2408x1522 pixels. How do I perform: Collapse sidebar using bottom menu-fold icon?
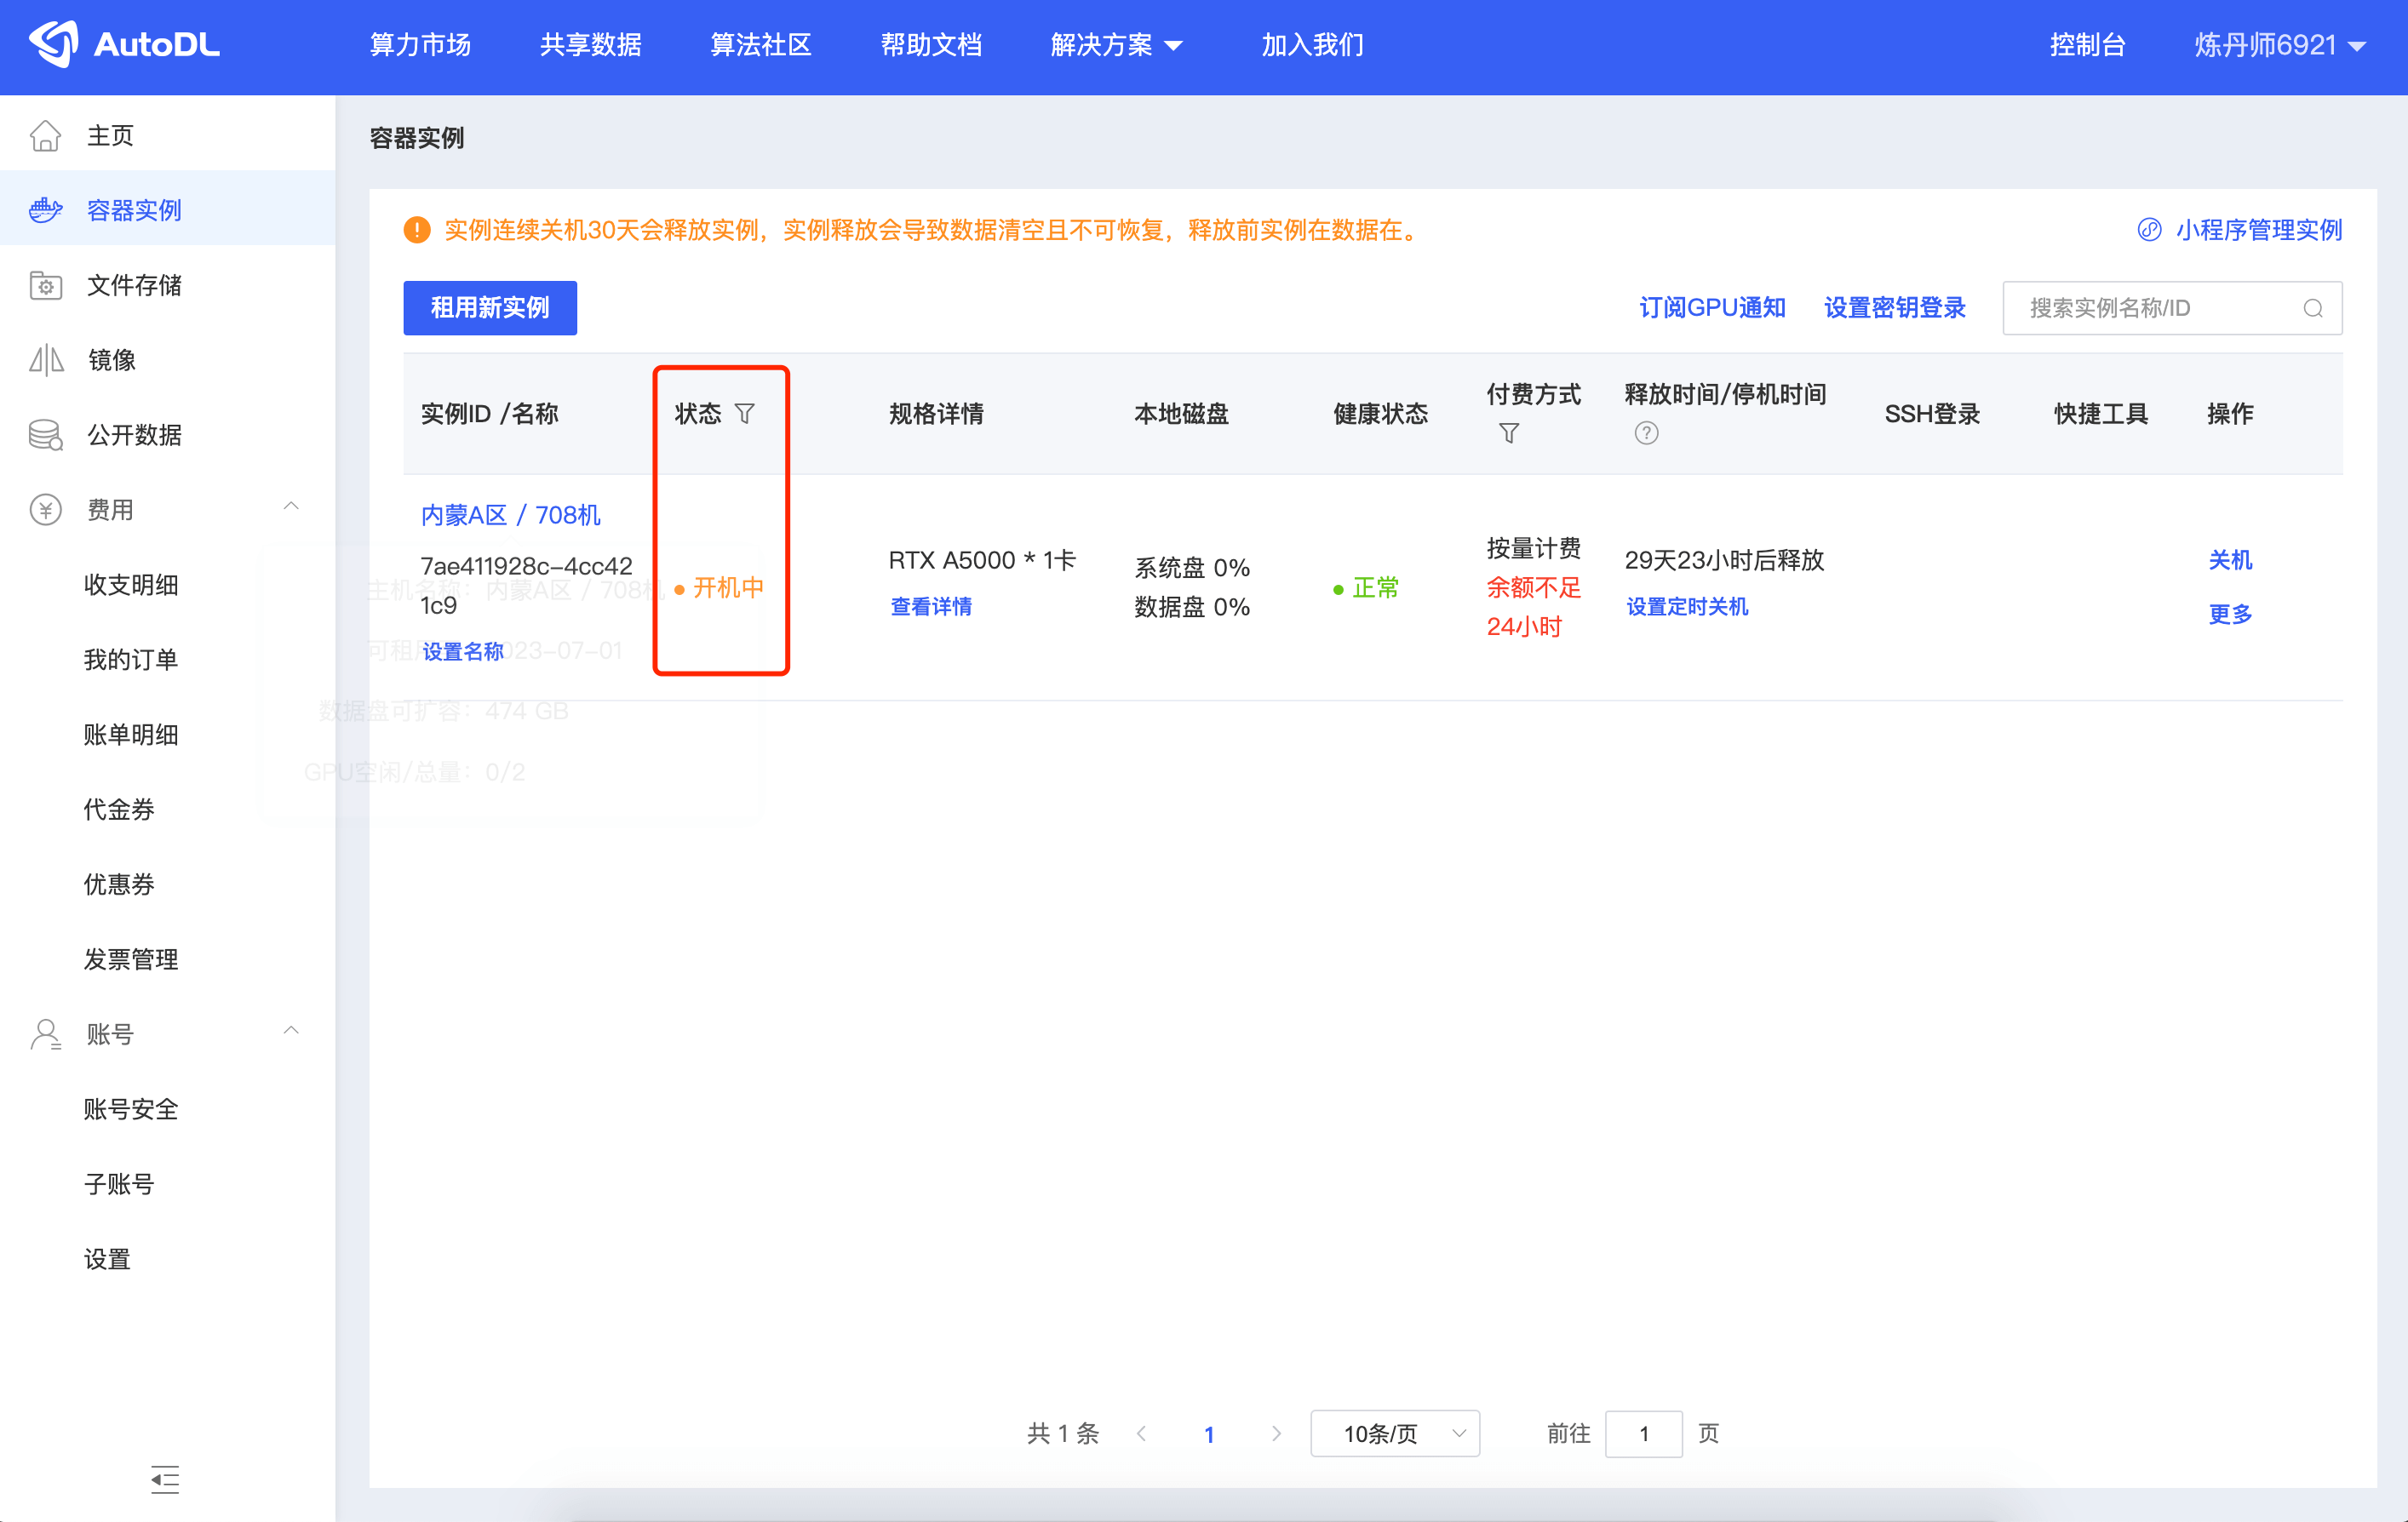[x=165, y=1479]
